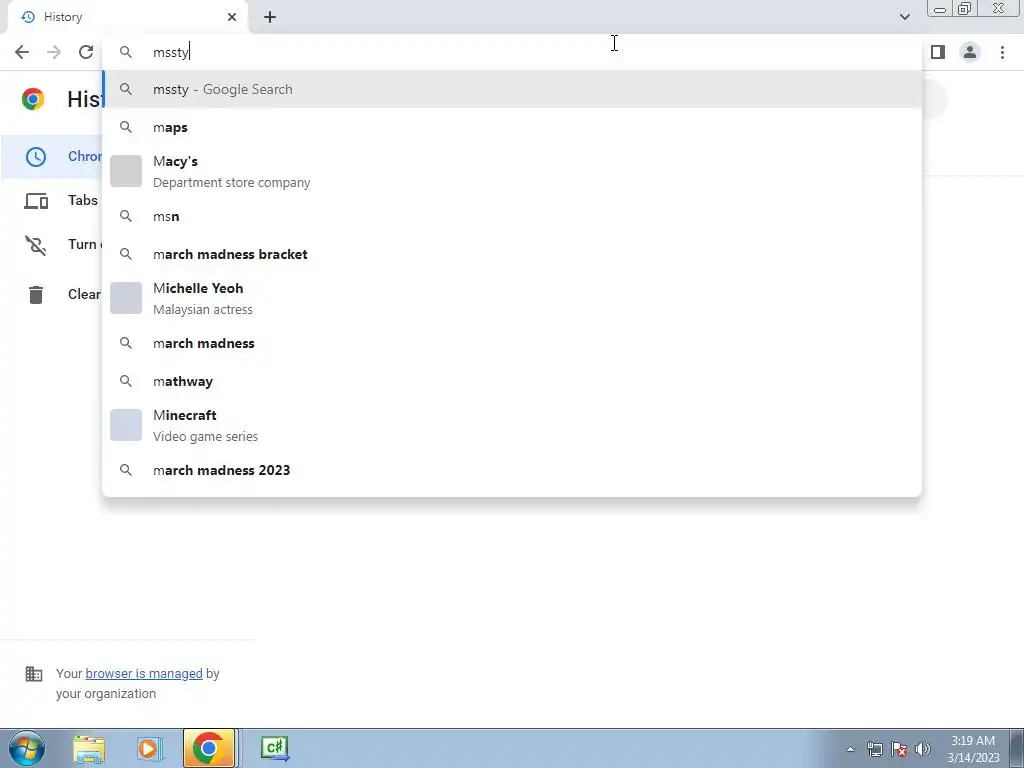Screen dimensions: 1024x768
Task: Click the Minecraft suggestion thumbnail
Action: coord(126,425)
